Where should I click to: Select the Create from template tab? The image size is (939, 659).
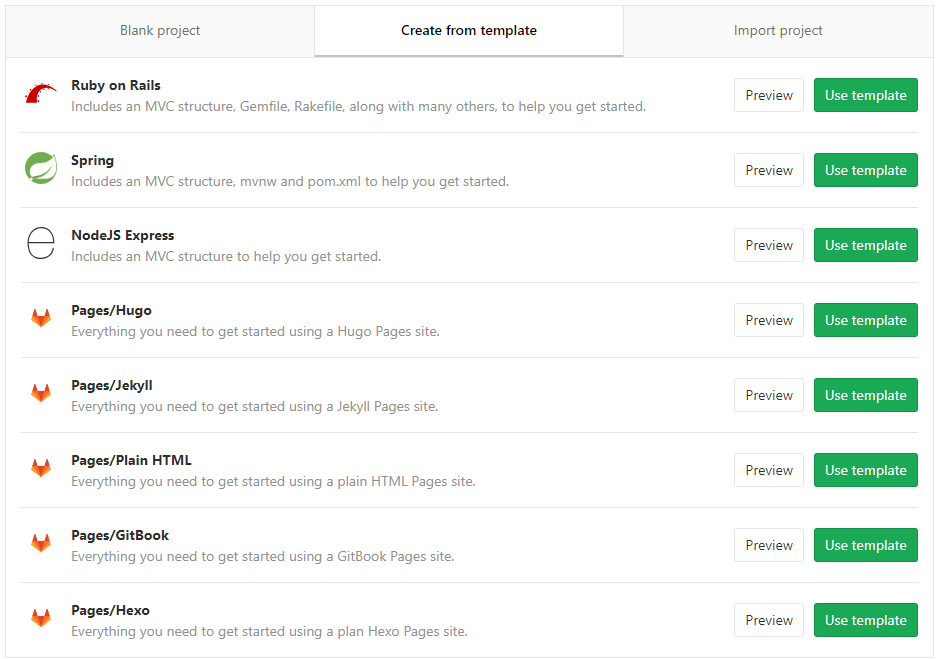click(x=468, y=30)
